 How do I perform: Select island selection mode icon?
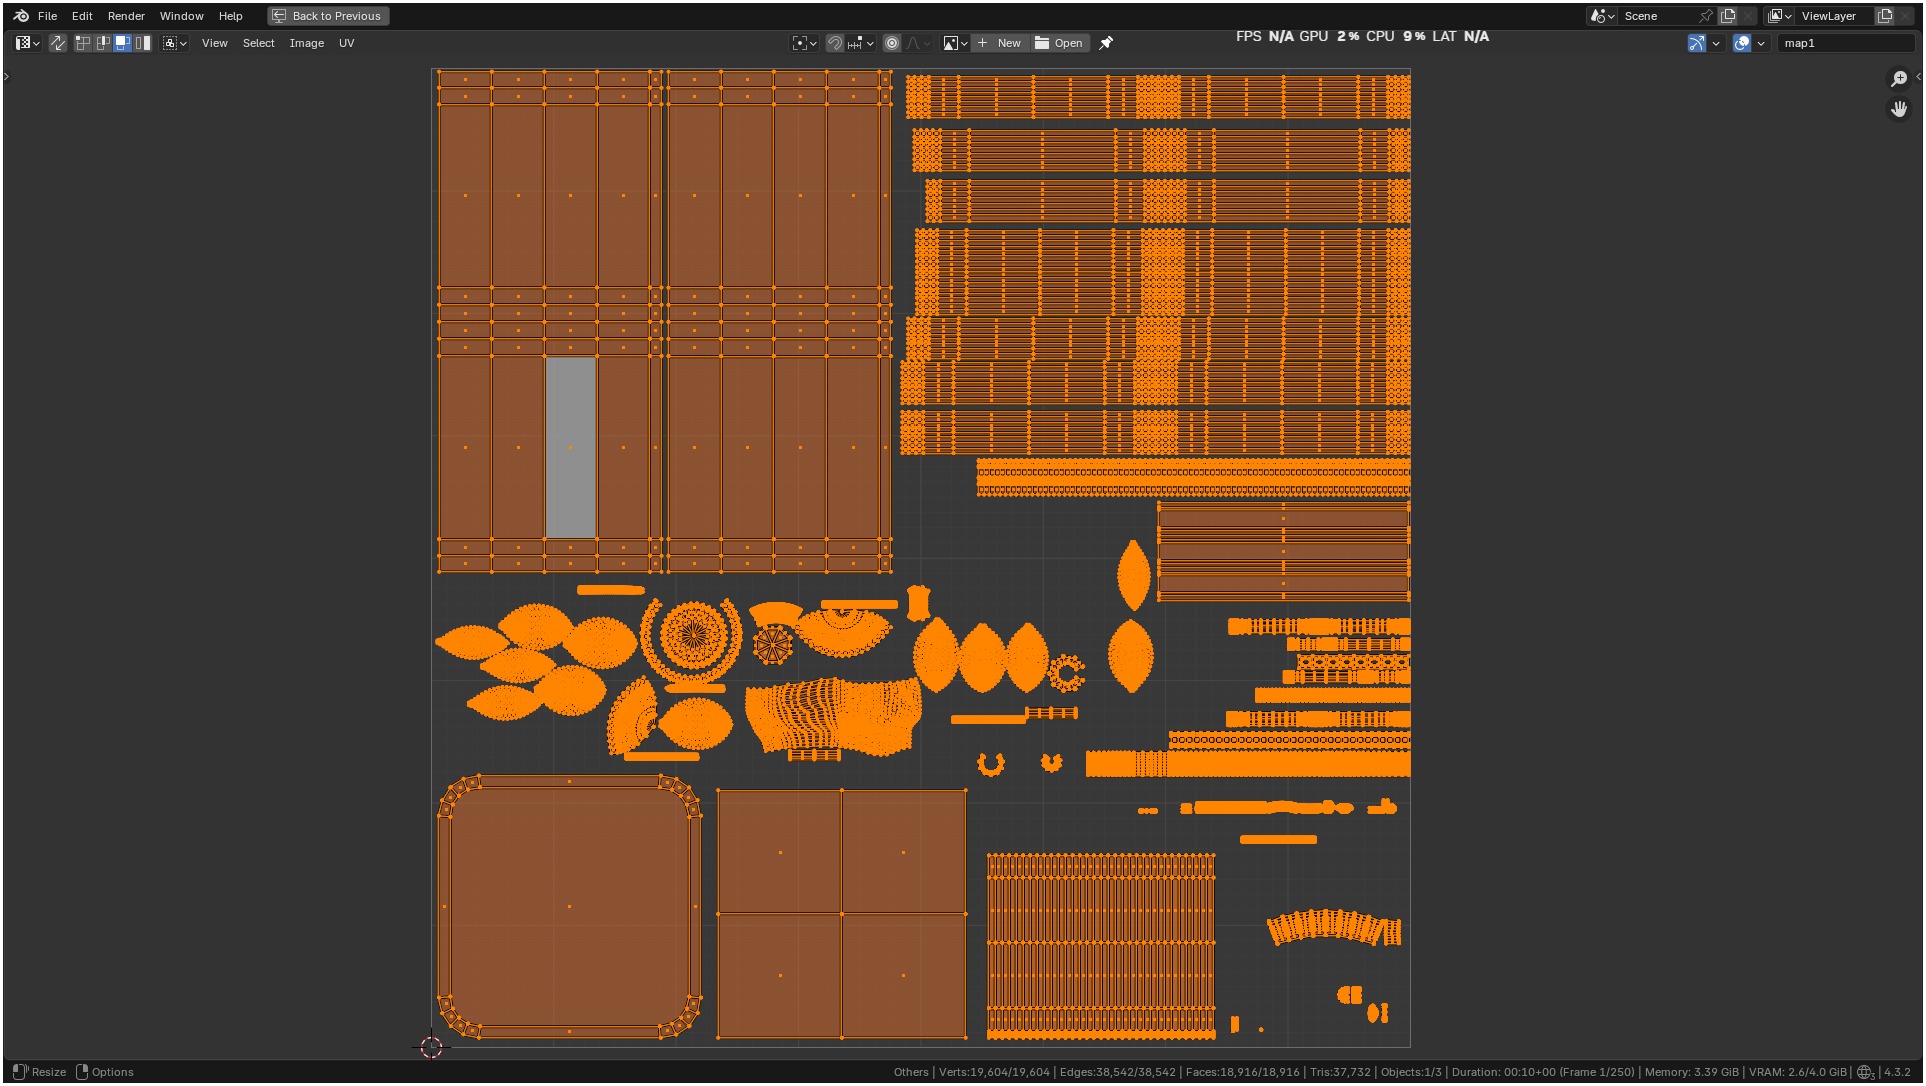[143, 43]
